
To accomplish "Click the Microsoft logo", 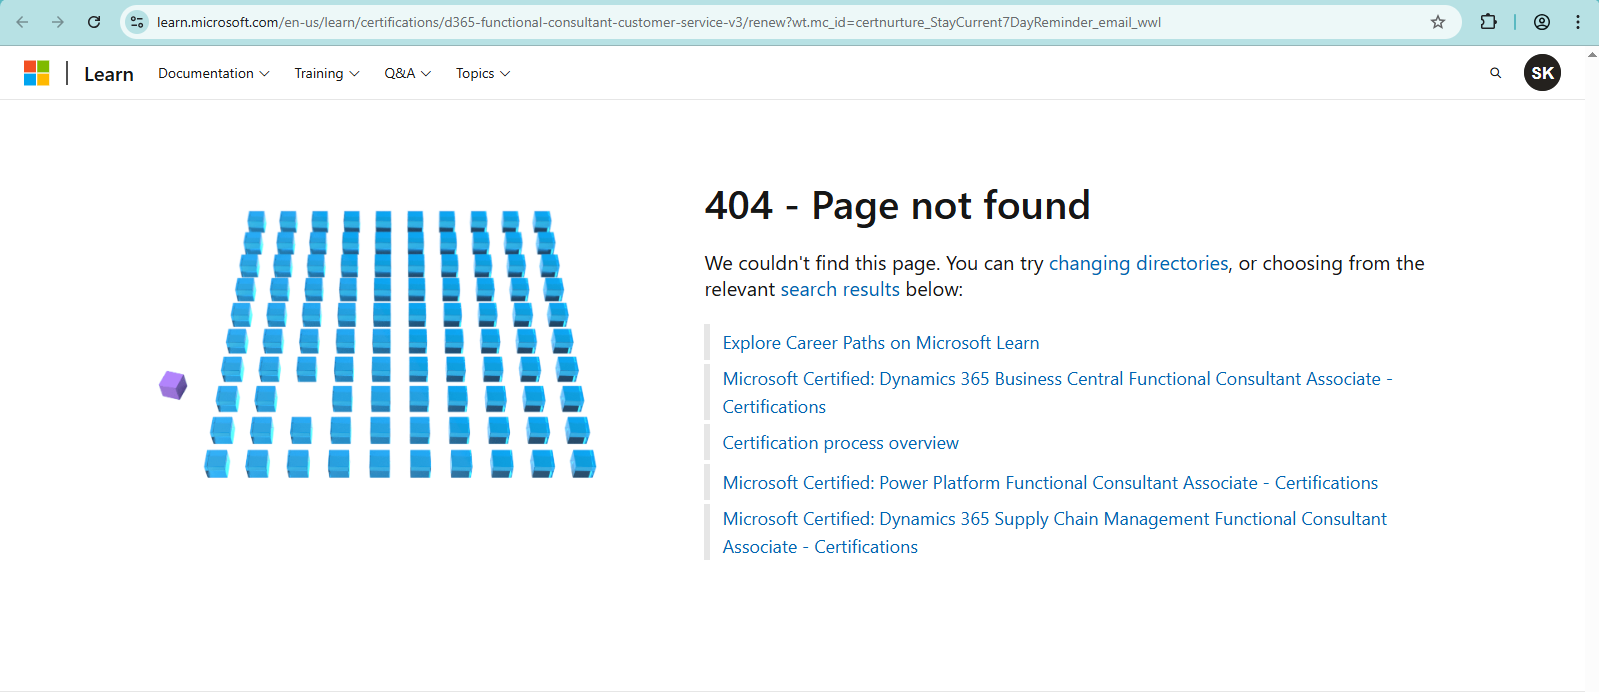I will click(37, 73).
